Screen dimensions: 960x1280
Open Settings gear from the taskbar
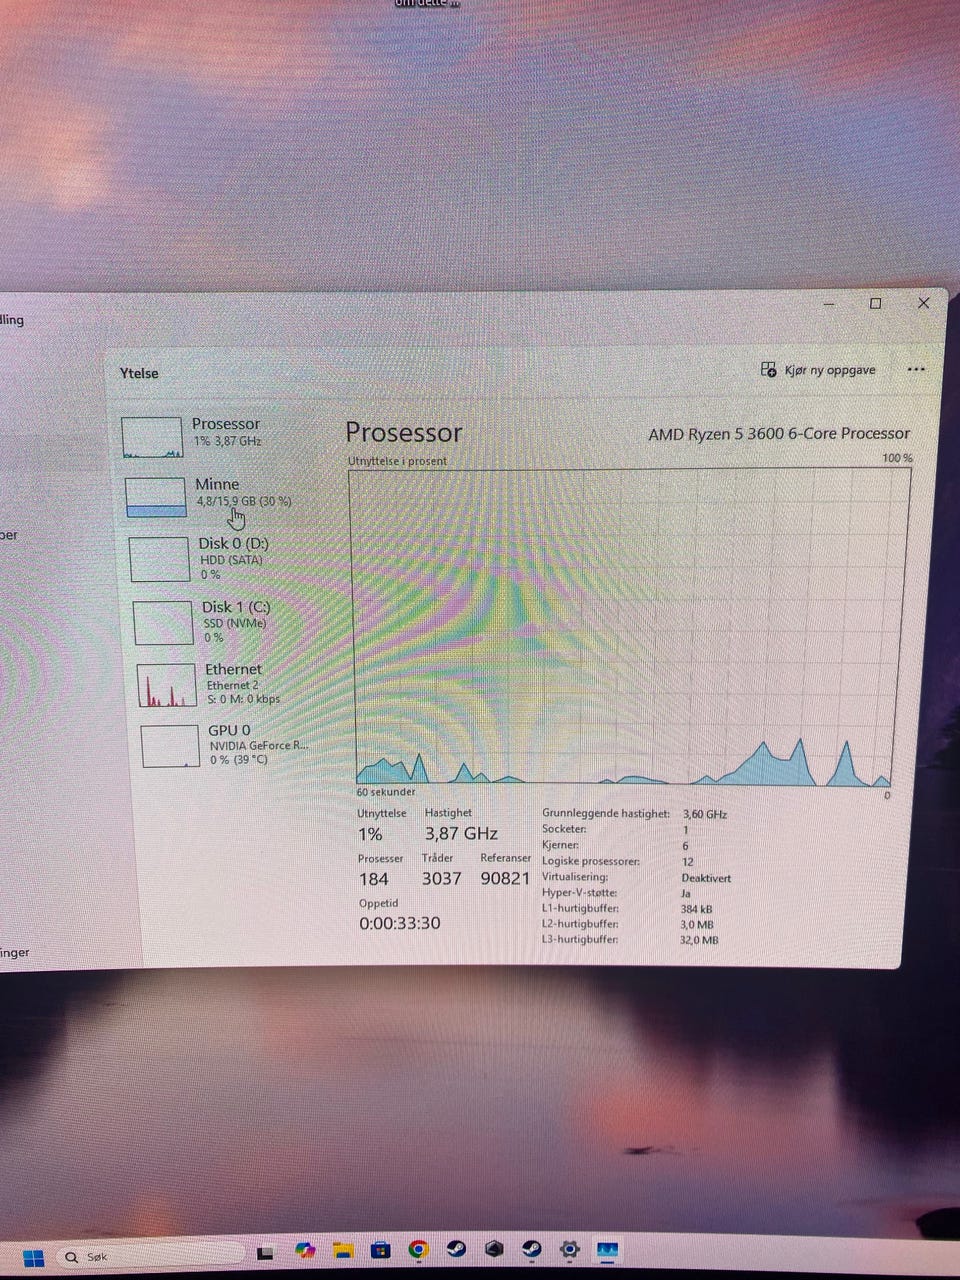click(570, 1249)
